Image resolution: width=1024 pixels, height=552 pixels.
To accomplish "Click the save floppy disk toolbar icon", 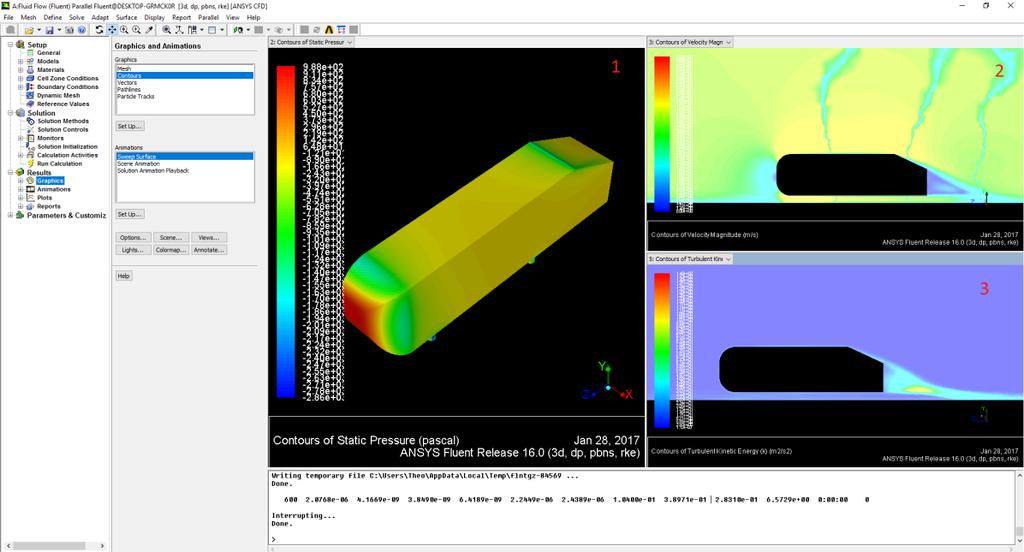I will pos(49,30).
